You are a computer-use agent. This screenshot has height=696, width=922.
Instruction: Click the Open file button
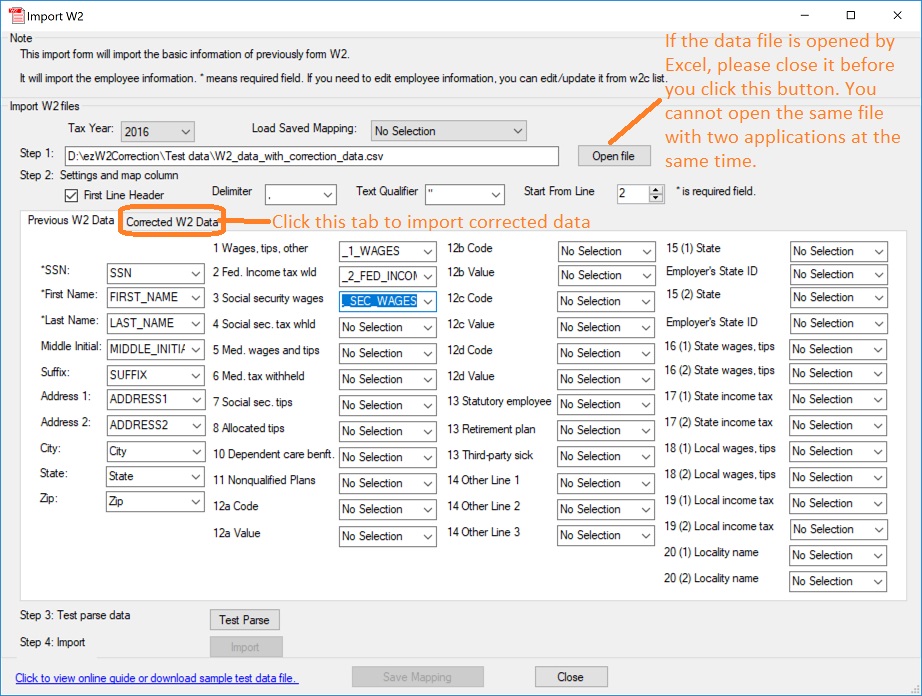tap(613, 156)
